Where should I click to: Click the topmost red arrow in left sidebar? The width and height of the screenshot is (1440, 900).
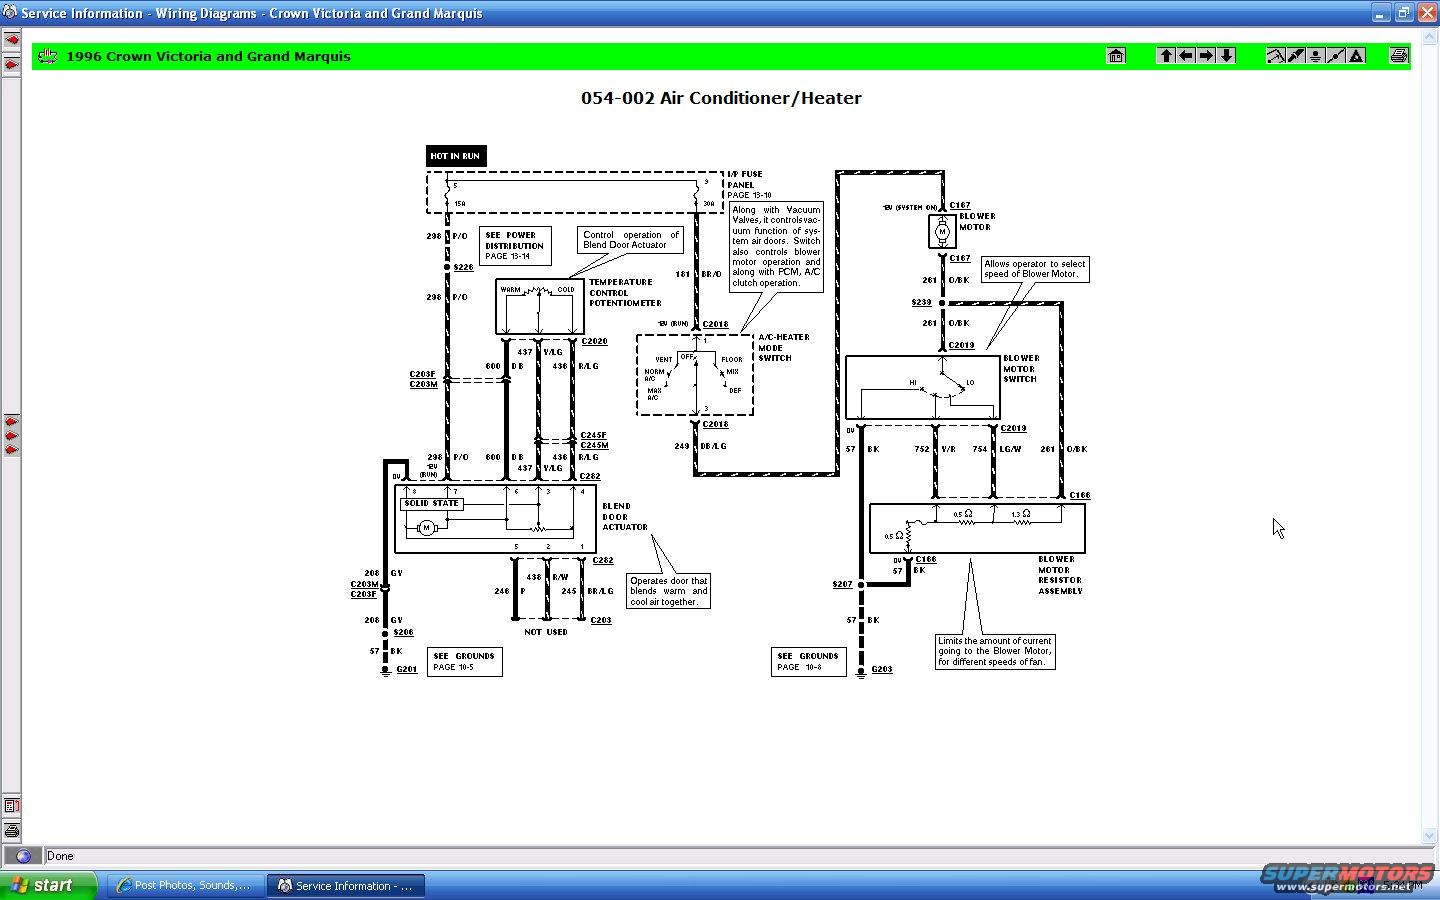(x=12, y=40)
